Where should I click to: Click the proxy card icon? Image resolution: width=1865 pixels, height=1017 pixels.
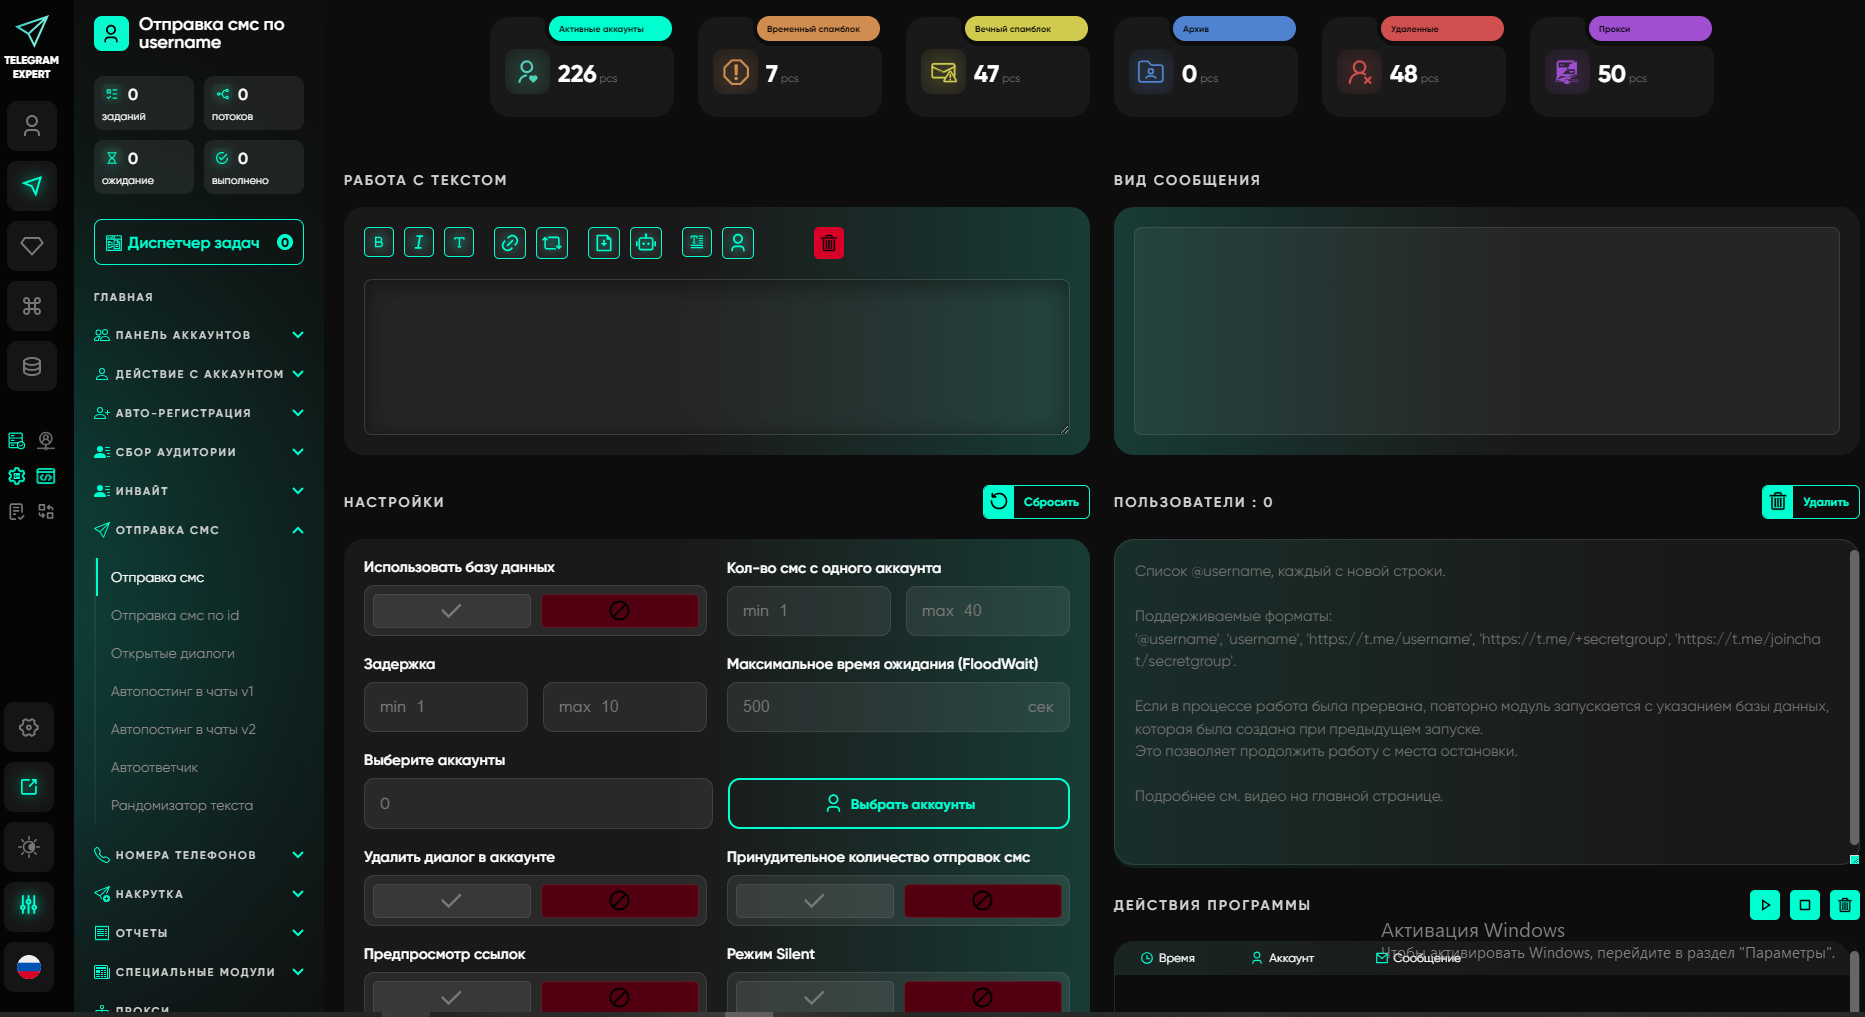click(1567, 73)
